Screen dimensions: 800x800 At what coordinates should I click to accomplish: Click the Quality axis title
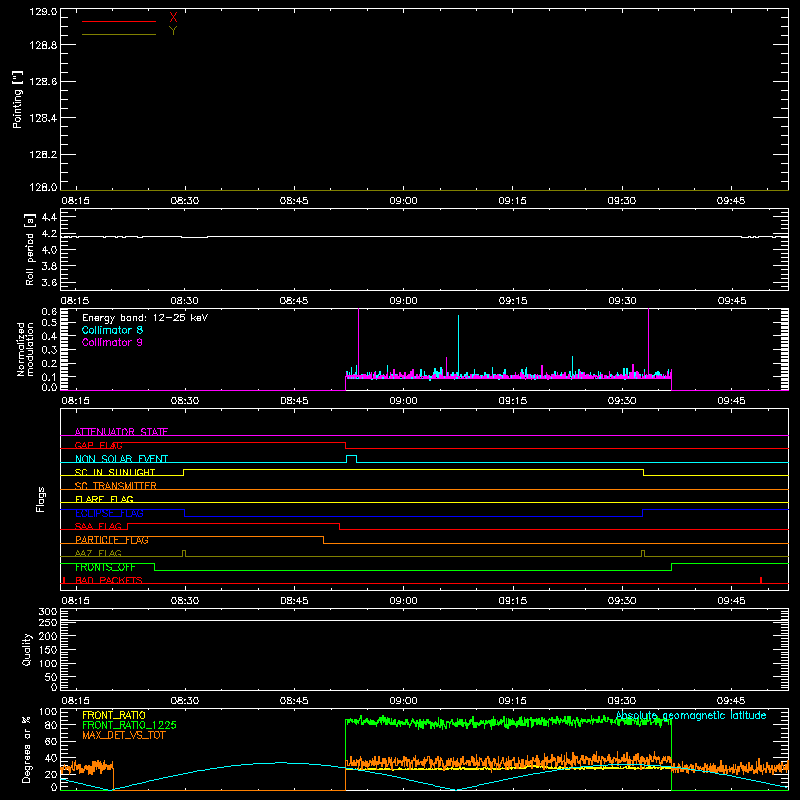pyautogui.click(x=27, y=649)
